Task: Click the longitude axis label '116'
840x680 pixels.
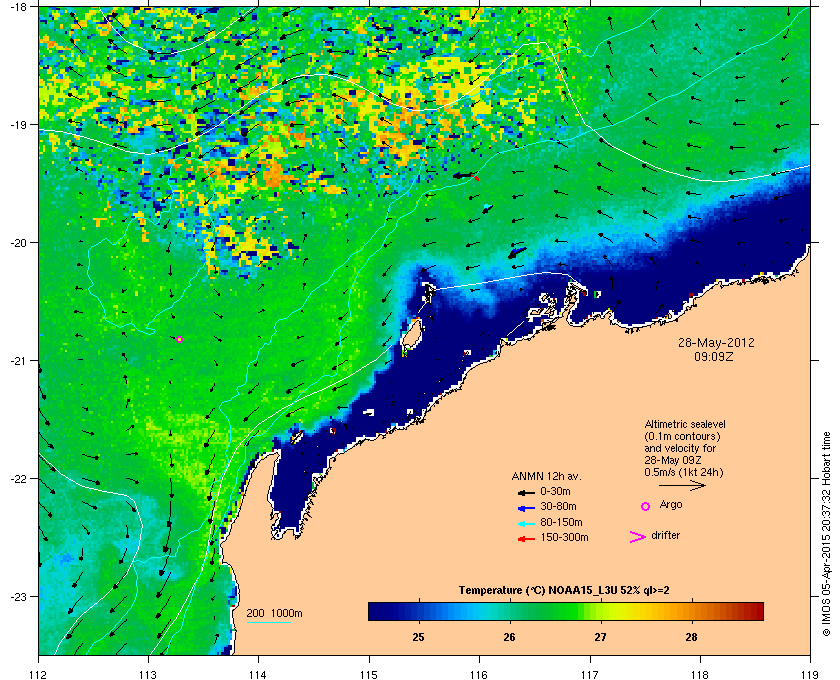Action: (479, 674)
